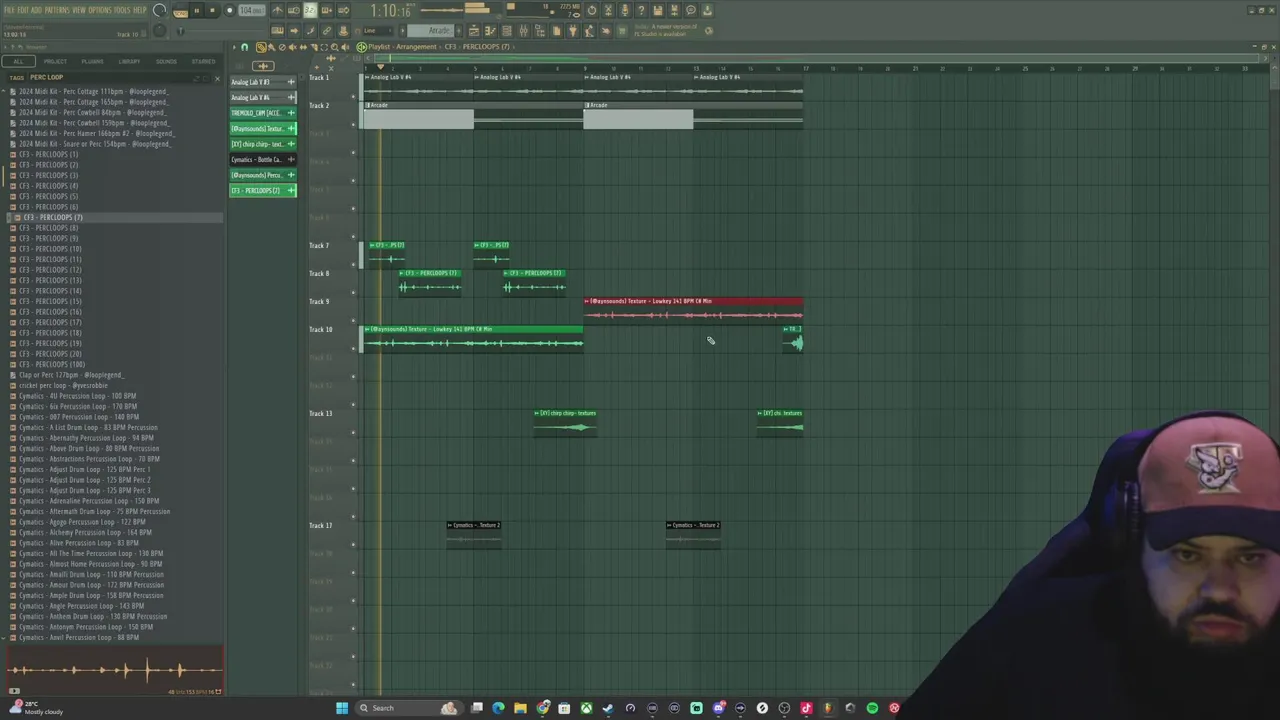Click the red Texture - Lowkey clip on Track 9
1280x720 pixels.
(693, 310)
